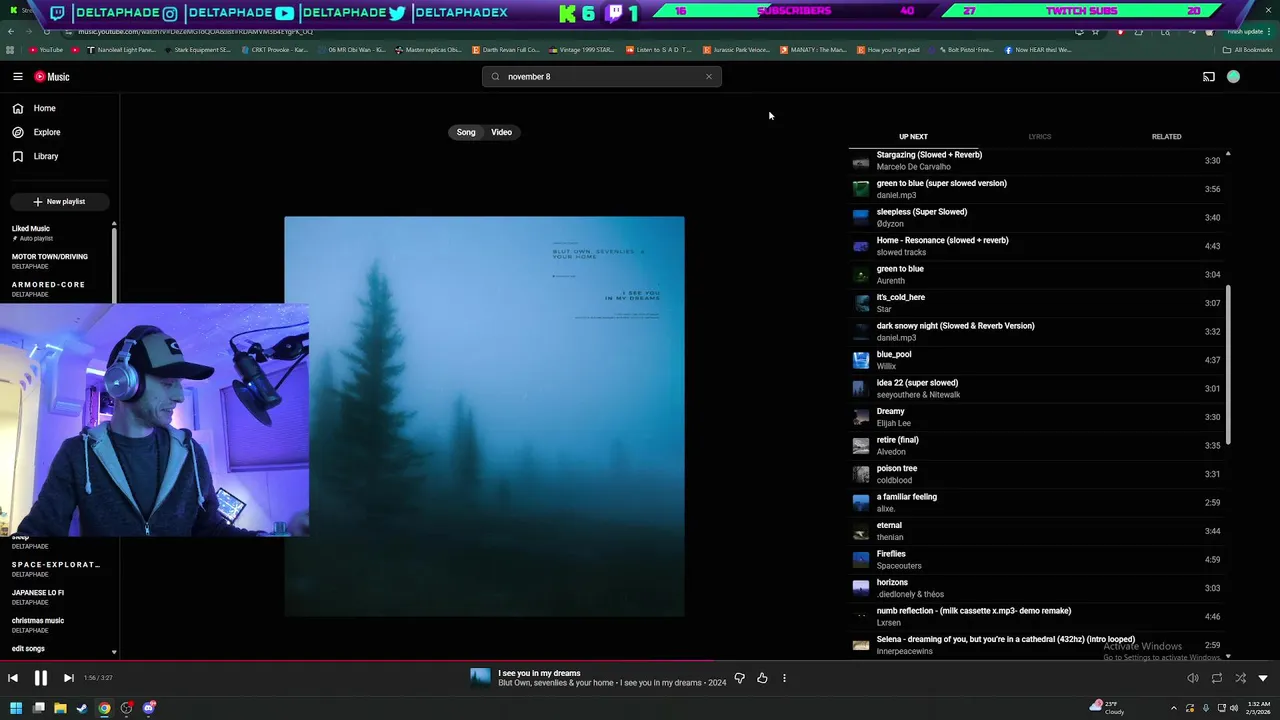1280x720 pixels.
Task: Open the green account avatar menu
Action: click(1233, 76)
